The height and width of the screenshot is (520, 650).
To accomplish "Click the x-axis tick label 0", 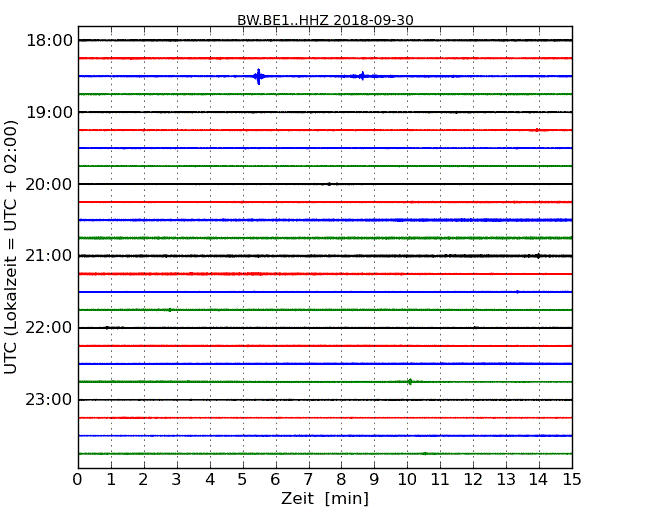I will pyautogui.click(x=78, y=480).
